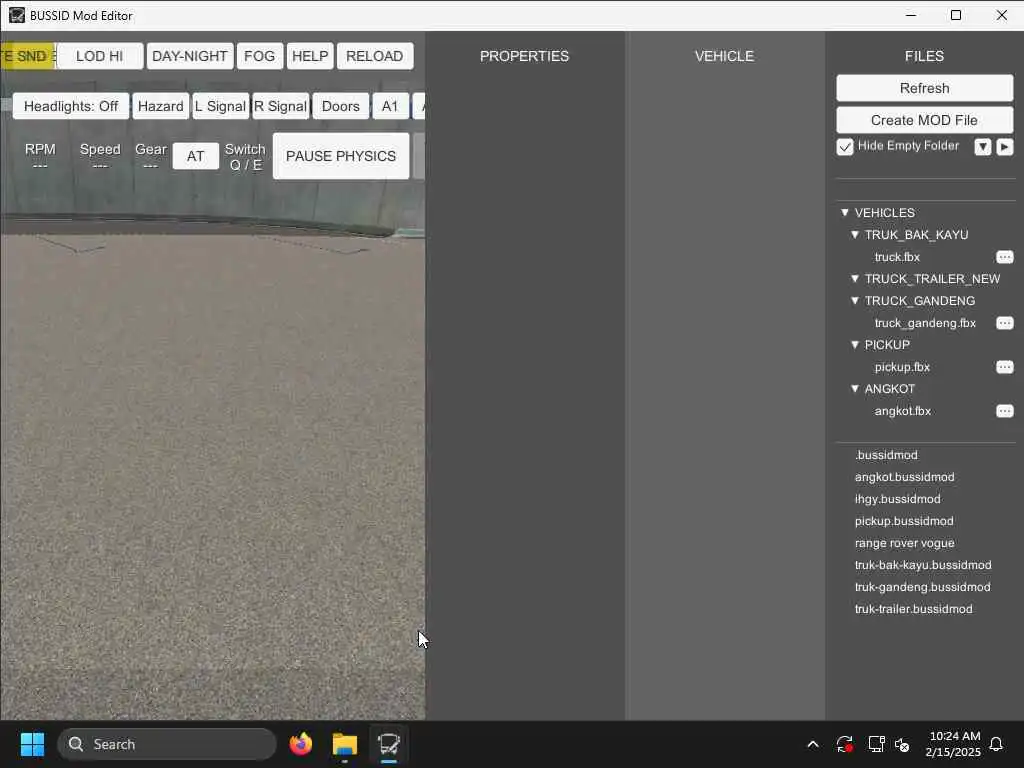Open File Explorer from the taskbar

pyautogui.click(x=345, y=744)
